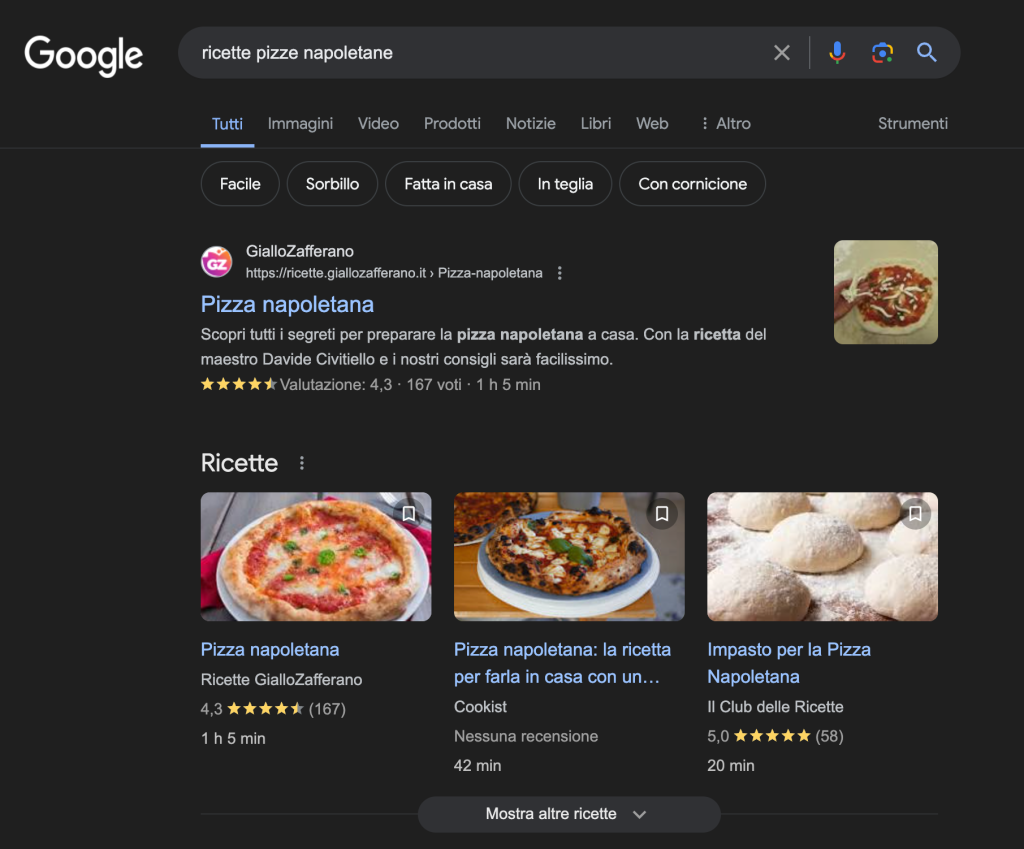Open the Prodotti tab
This screenshot has height=849, width=1024.
452,123
